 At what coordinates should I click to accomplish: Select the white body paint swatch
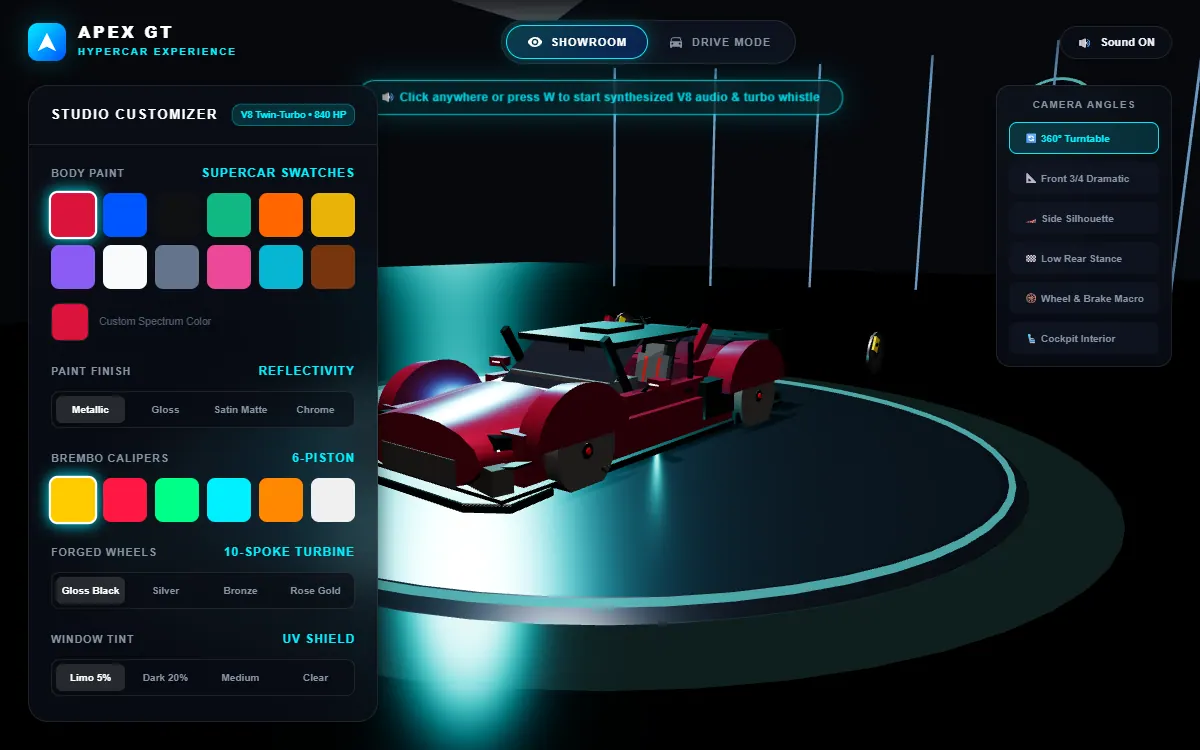coord(125,267)
